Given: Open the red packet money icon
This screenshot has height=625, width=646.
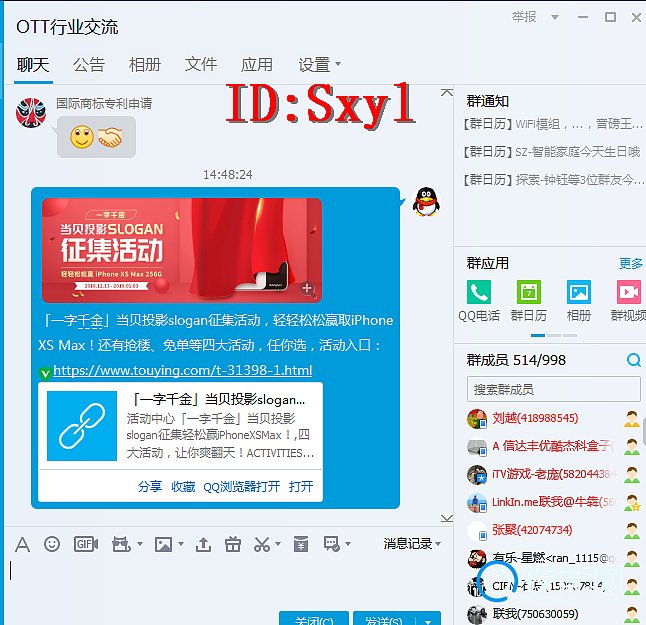Looking at the screenshot, I should tap(301, 544).
